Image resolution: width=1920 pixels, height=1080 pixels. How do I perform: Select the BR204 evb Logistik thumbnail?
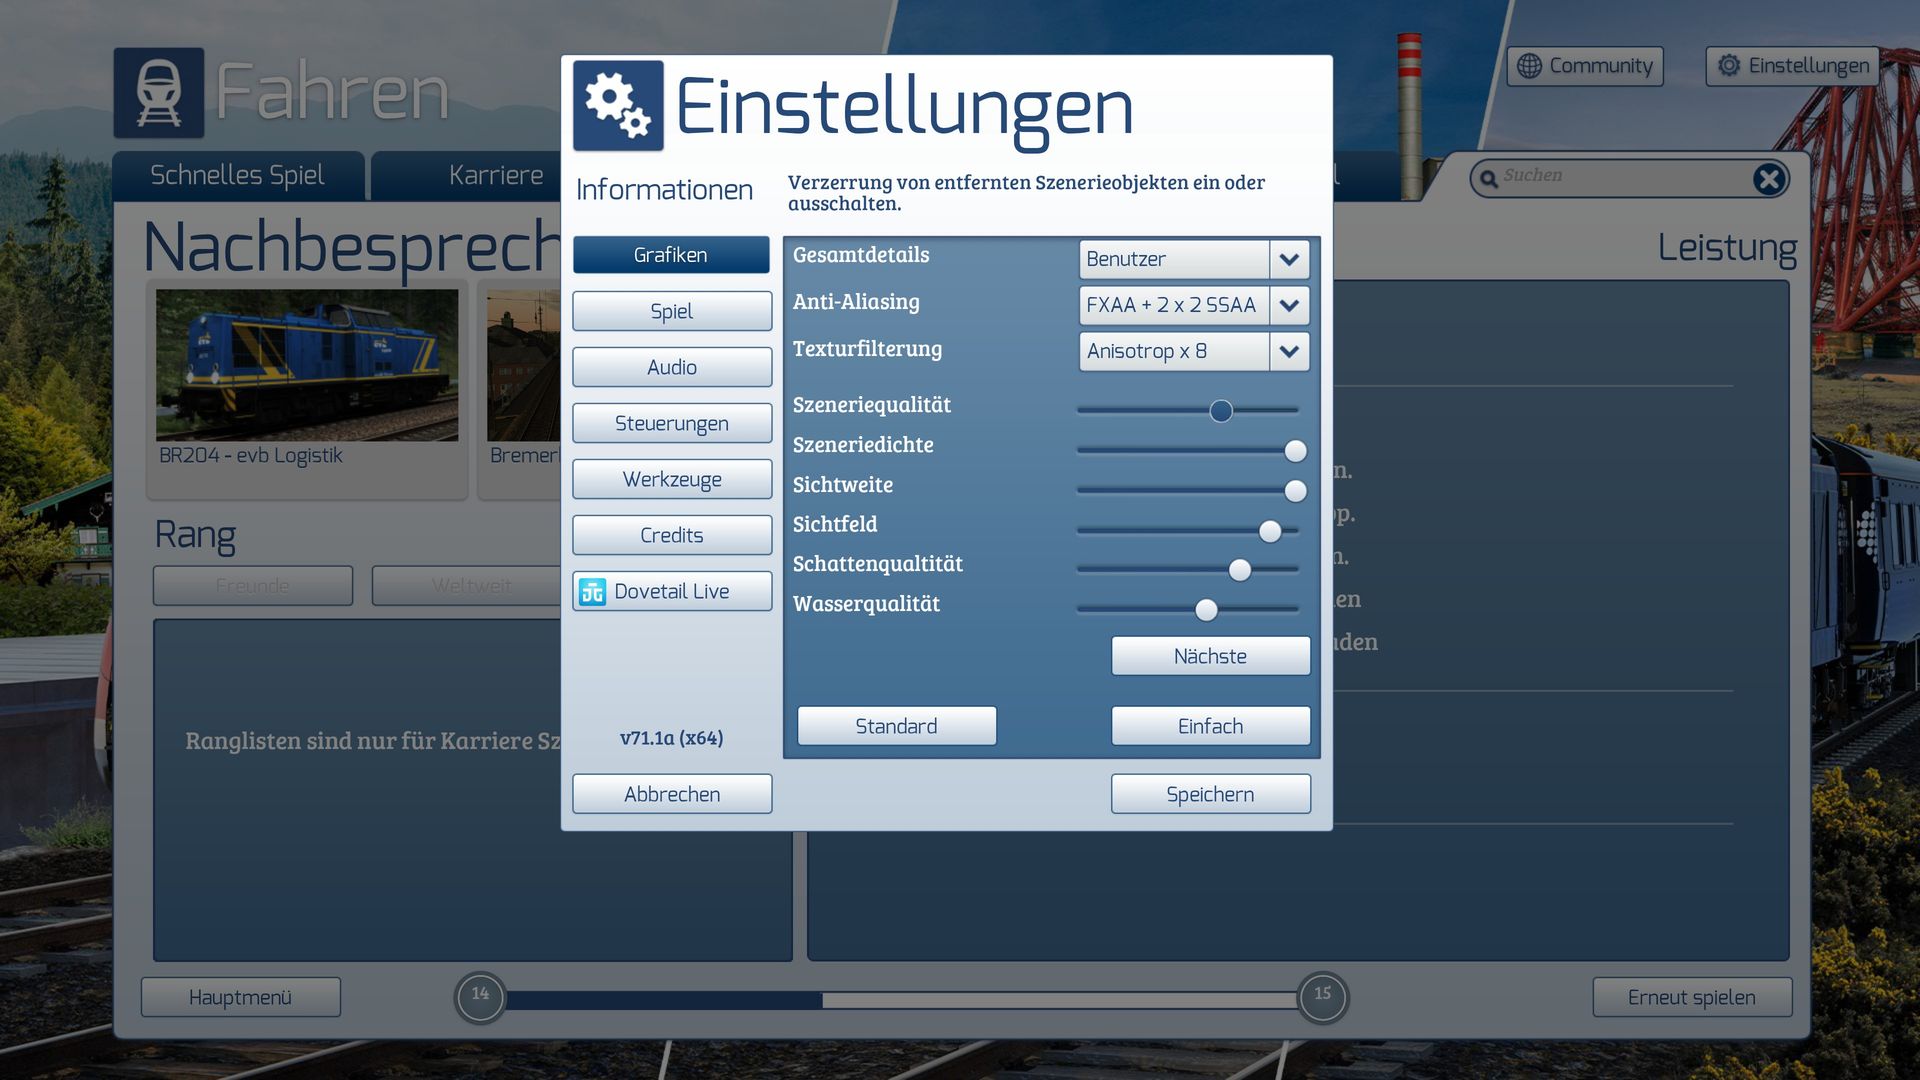(307, 366)
